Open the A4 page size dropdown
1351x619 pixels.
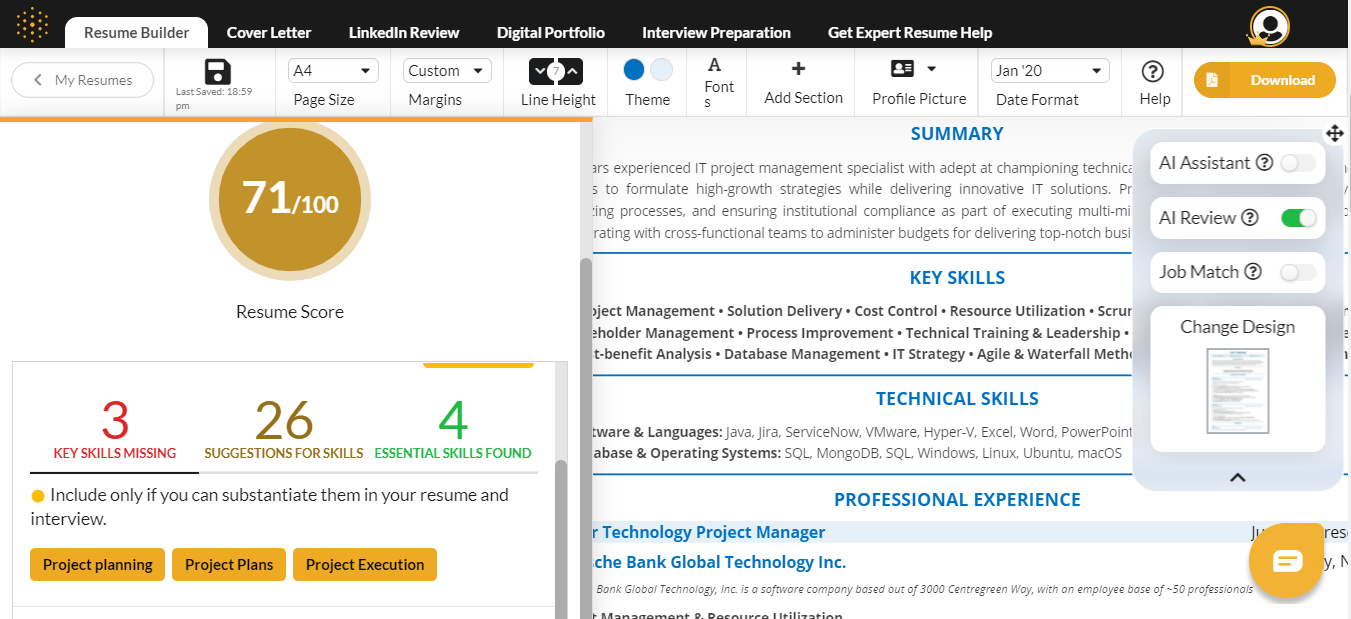(332, 71)
